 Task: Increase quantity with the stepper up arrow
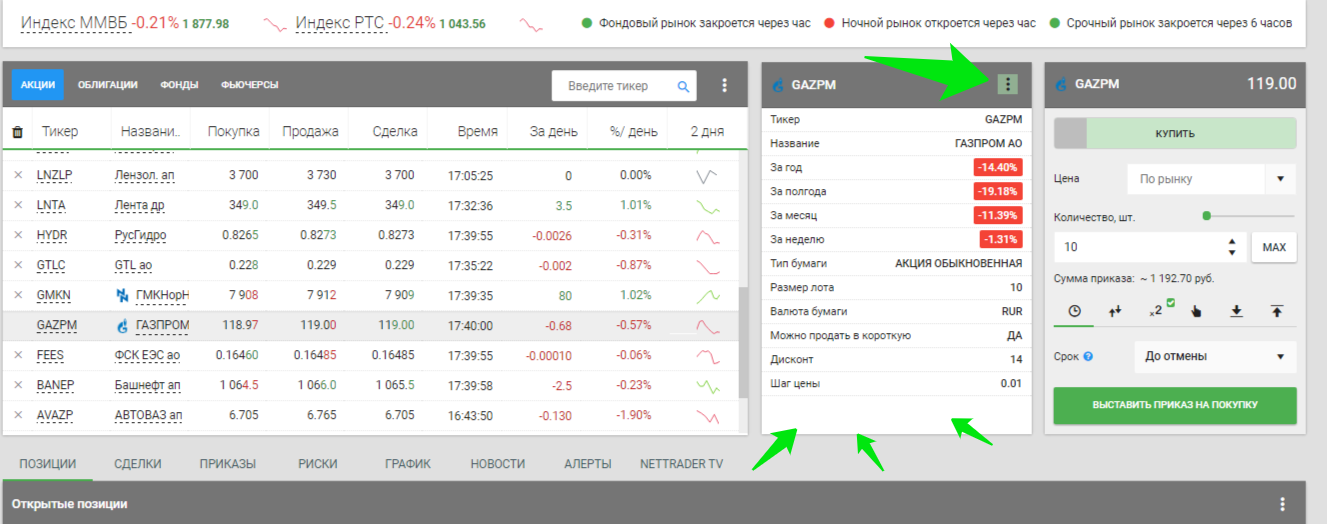(x=1231, y=241)
